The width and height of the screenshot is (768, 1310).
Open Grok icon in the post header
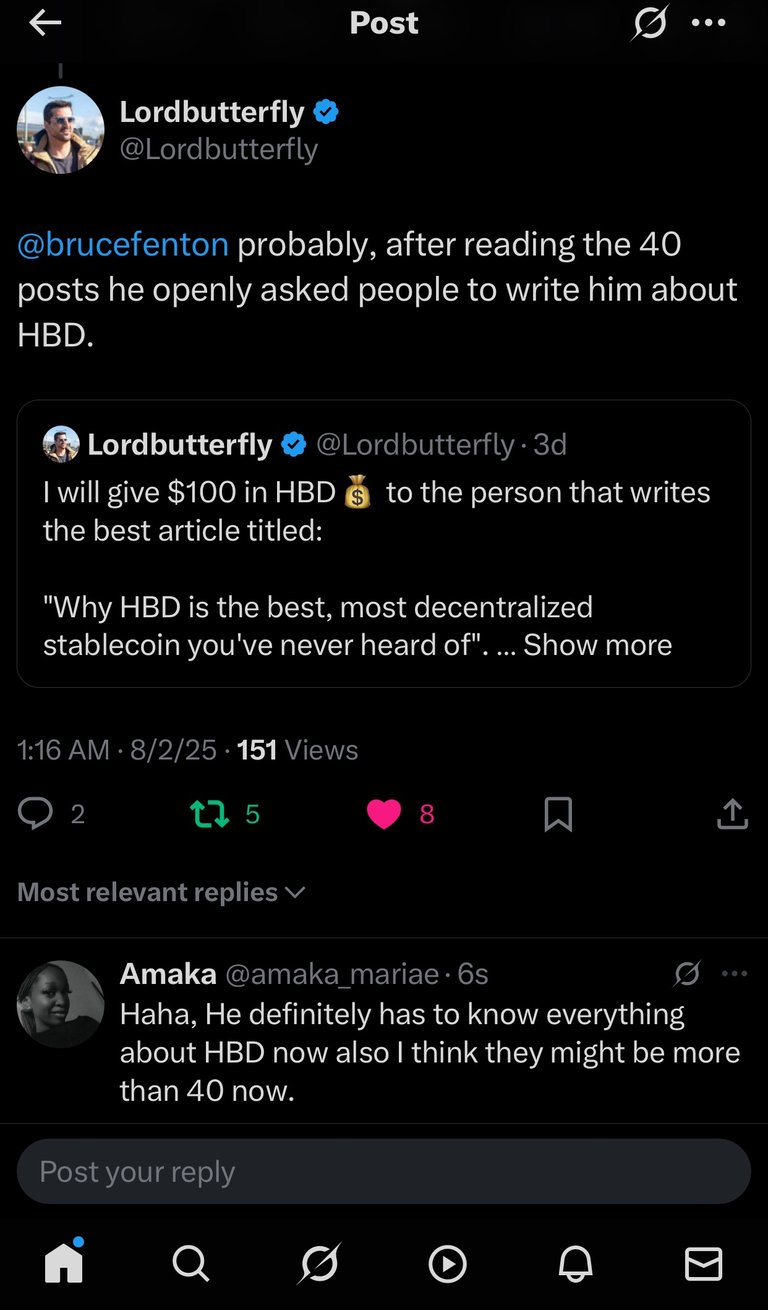point(649,24)
